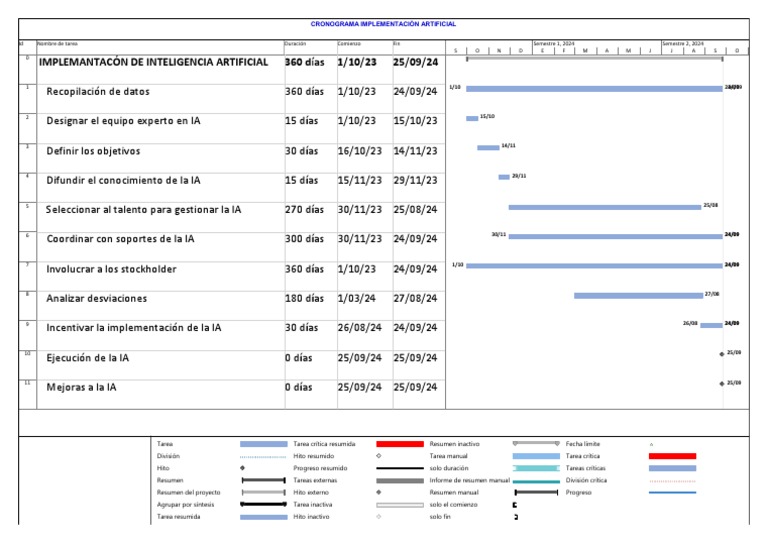Click the Agrupar por síntesis legend symbol
Viewport: 768px width, 543px height.
(x=263, y=504)
